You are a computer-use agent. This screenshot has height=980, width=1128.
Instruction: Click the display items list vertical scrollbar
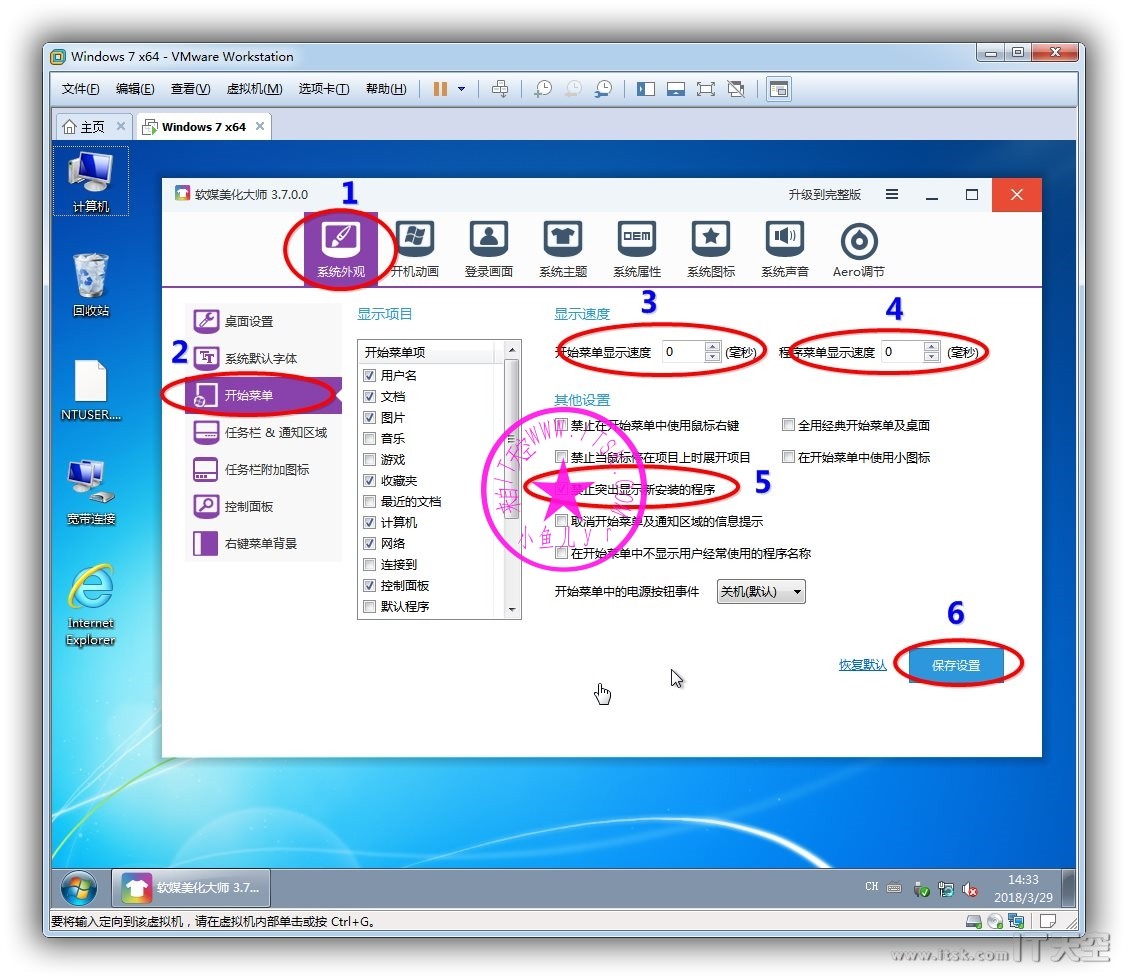point(512,480)
